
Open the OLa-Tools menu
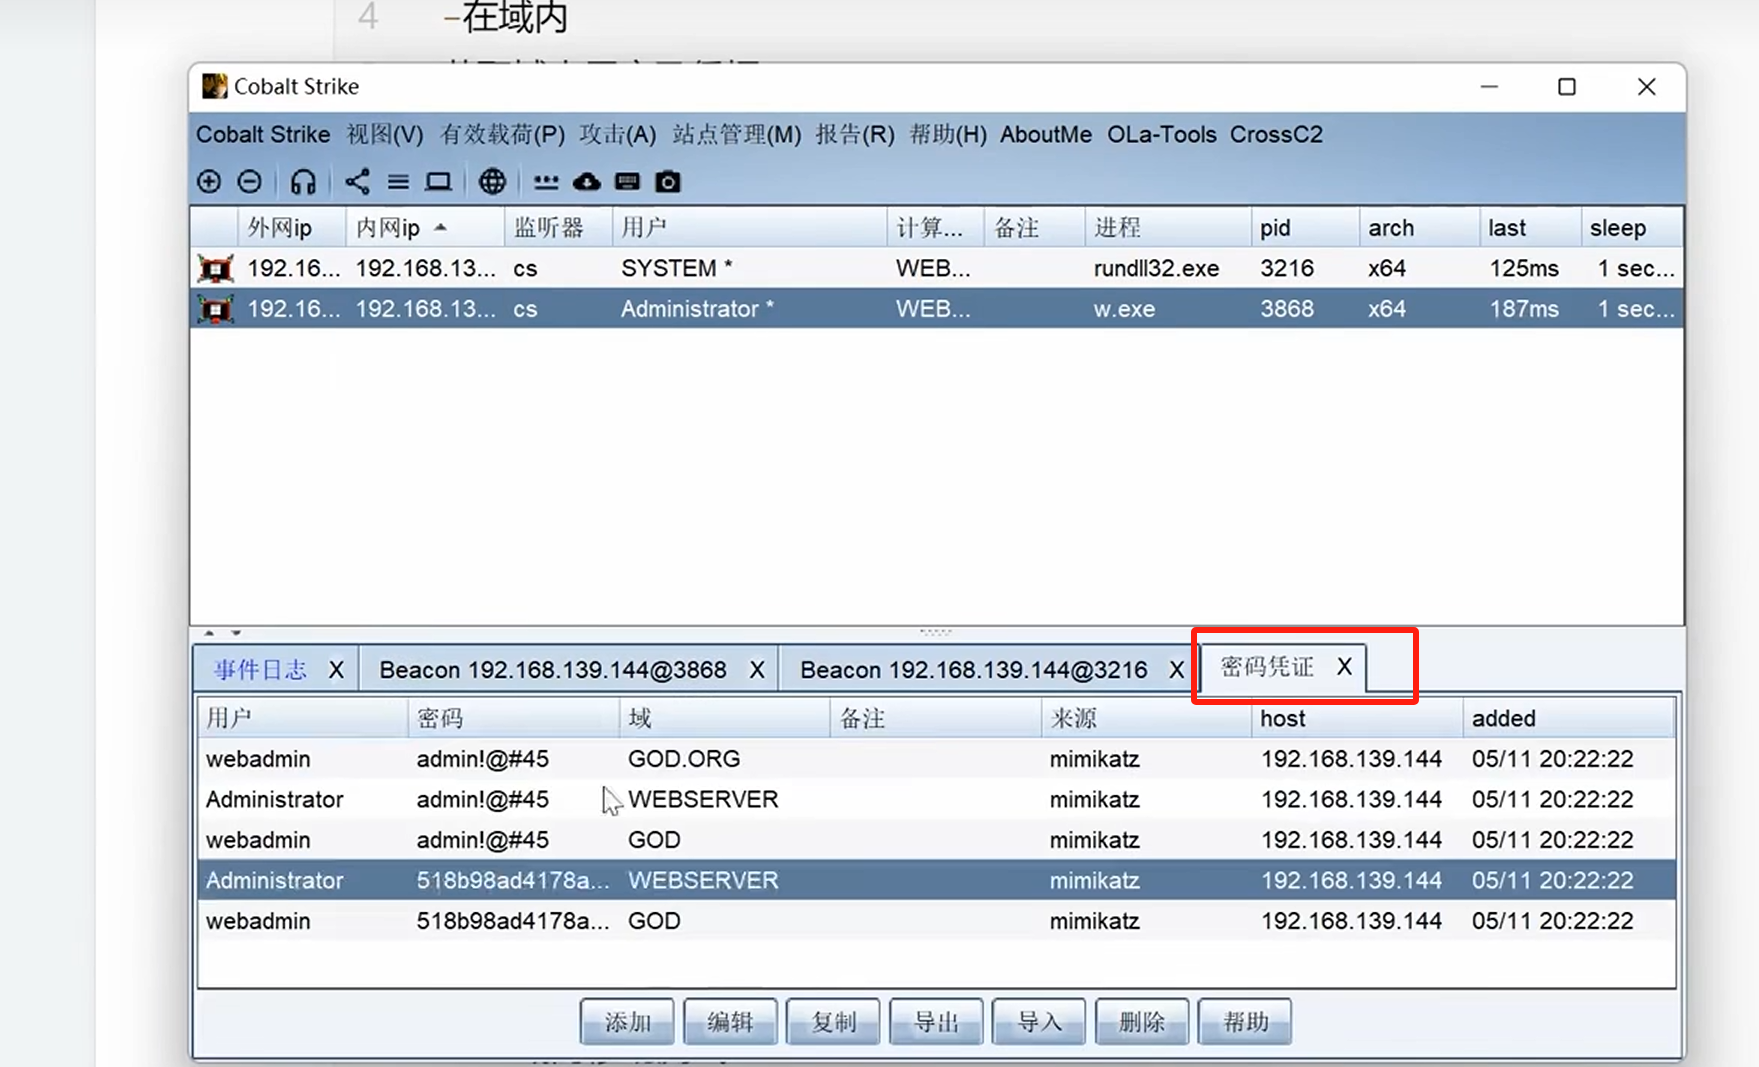[1162, 135]
